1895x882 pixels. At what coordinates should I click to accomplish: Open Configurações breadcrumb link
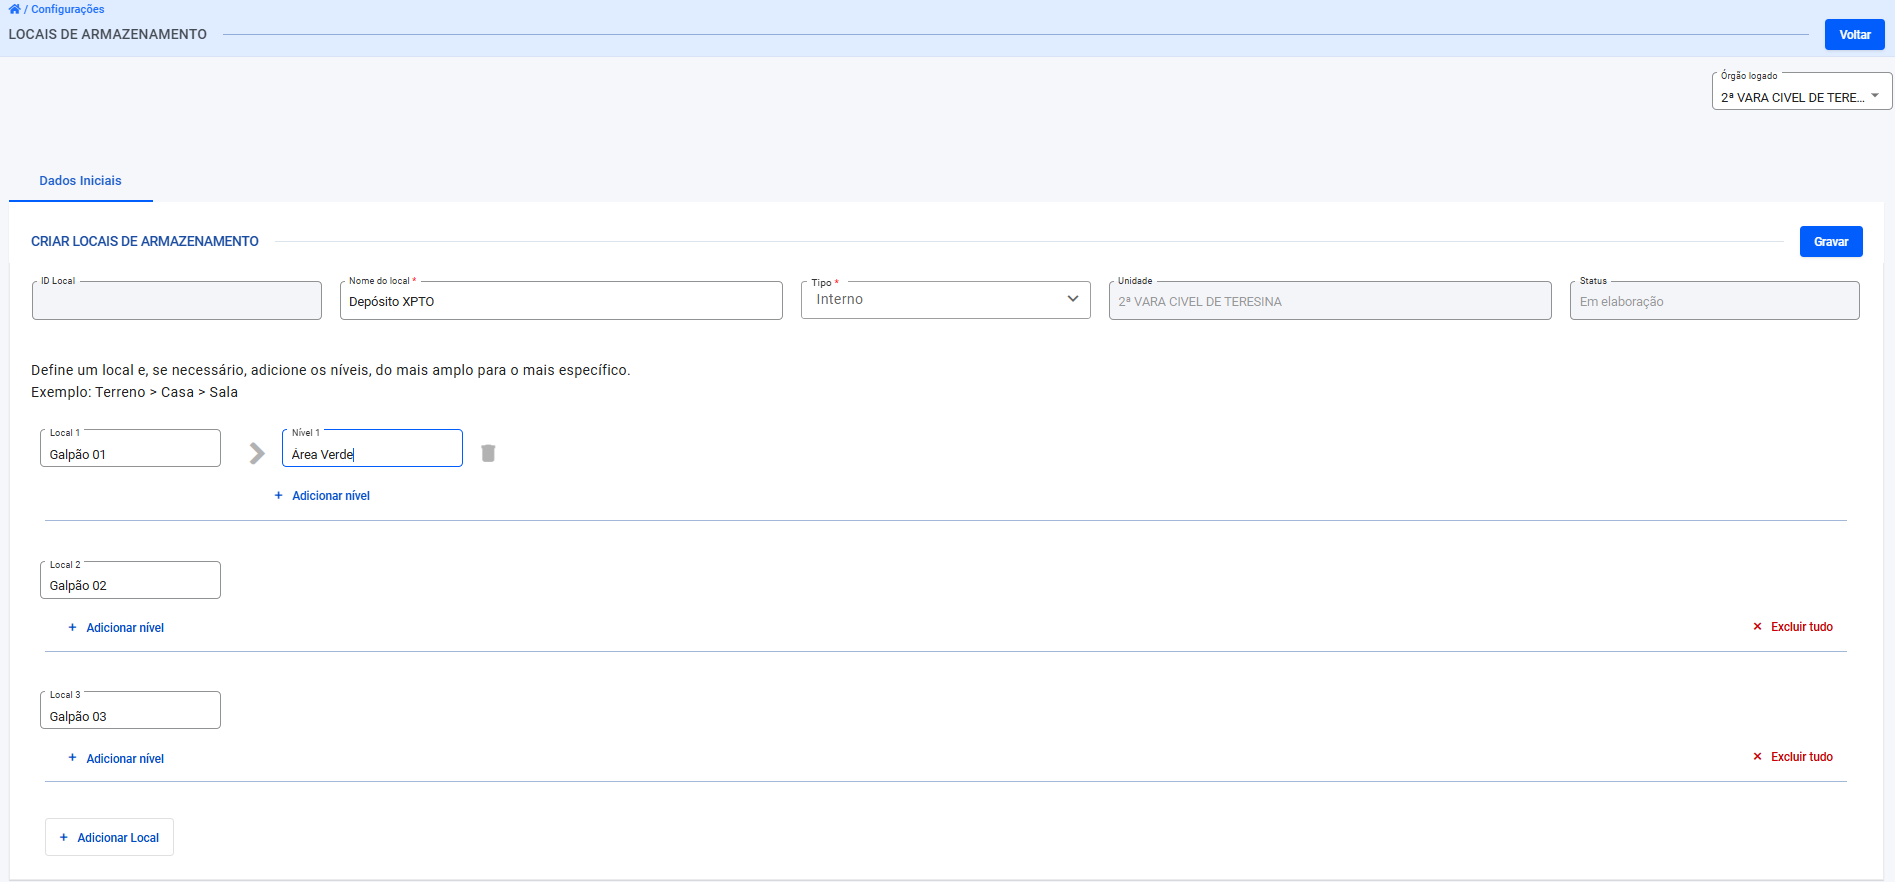tap(67, 9)
